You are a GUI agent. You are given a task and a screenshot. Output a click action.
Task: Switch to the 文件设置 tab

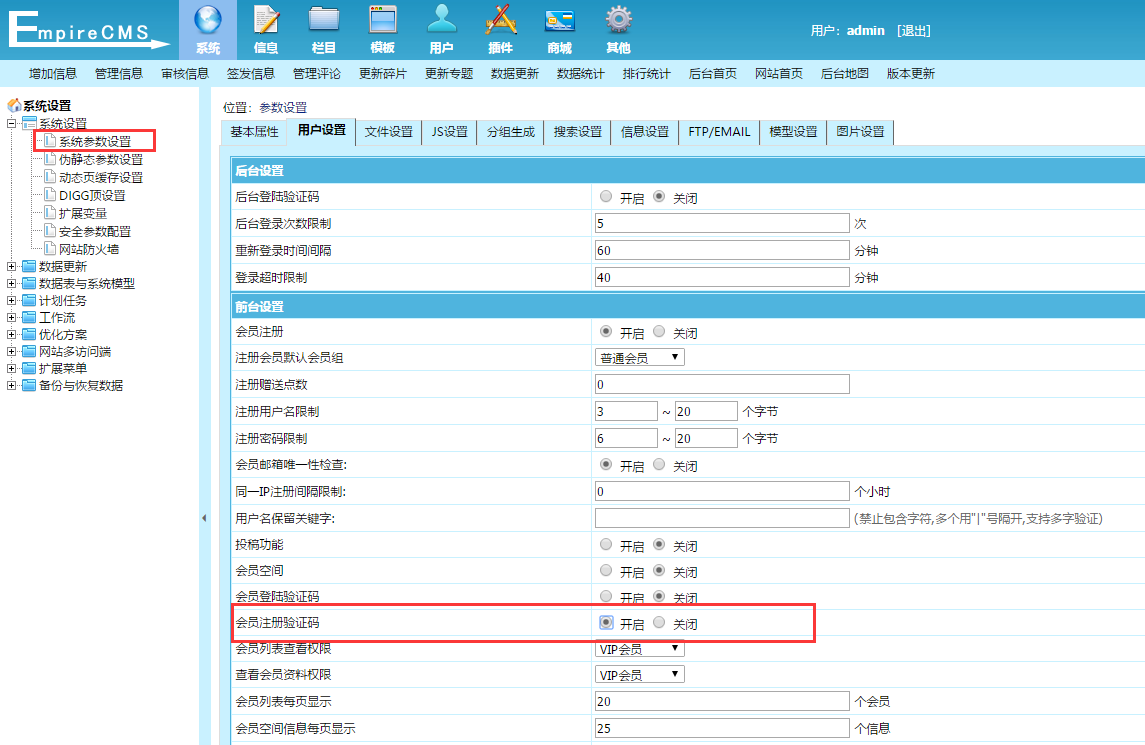[388, 132]
